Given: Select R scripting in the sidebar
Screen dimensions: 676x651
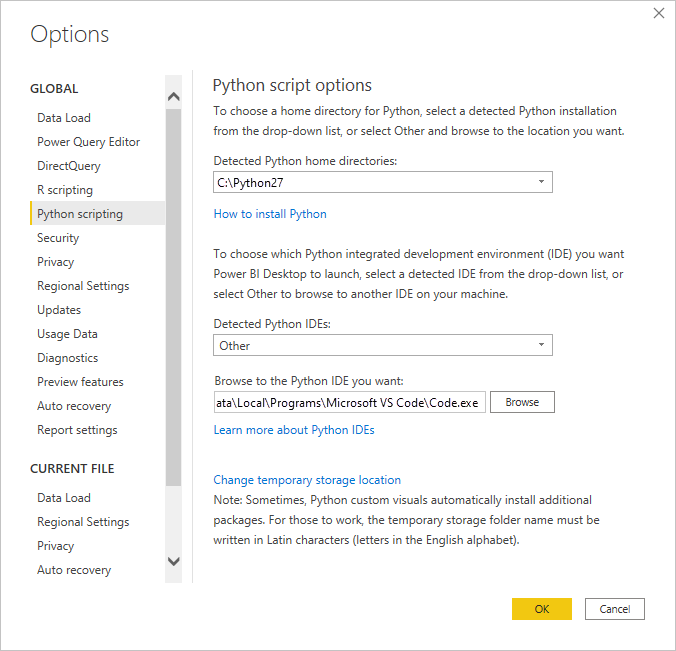Looking at the screenshot, I should click(65, 190).
